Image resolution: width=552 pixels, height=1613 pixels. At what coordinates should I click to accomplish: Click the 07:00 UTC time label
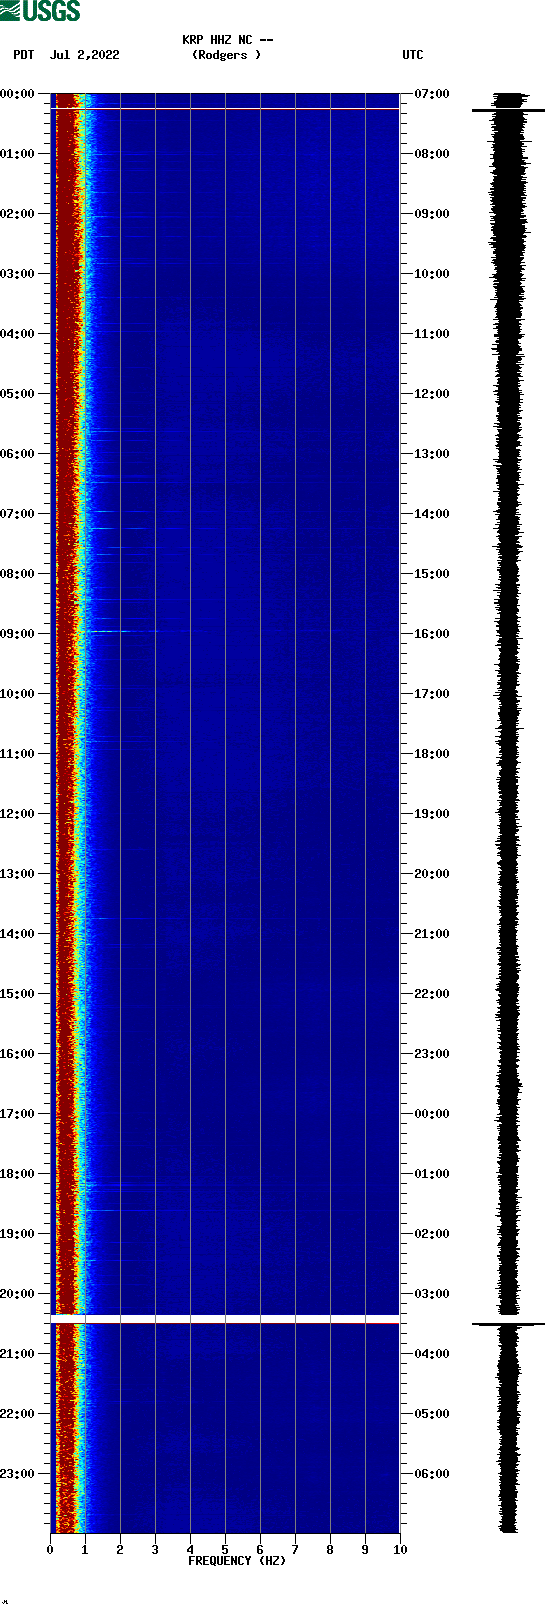point(432,94)
